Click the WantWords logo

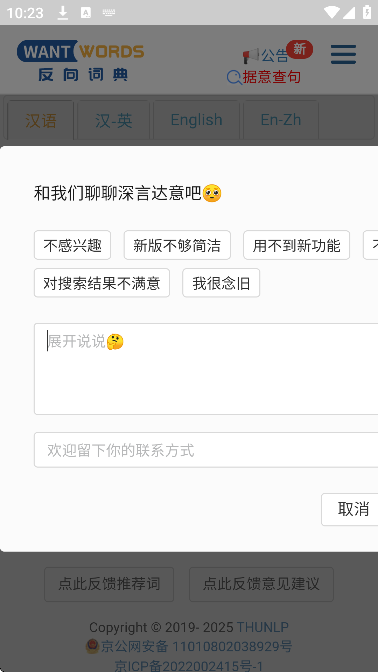click(81, 60)
